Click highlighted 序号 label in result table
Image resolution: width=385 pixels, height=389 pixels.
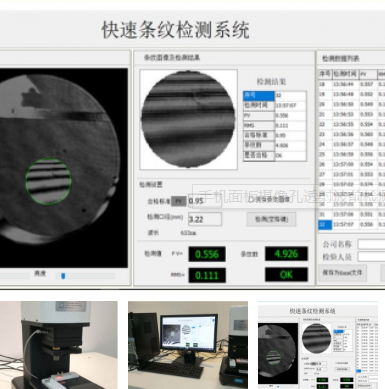point(259,95)
